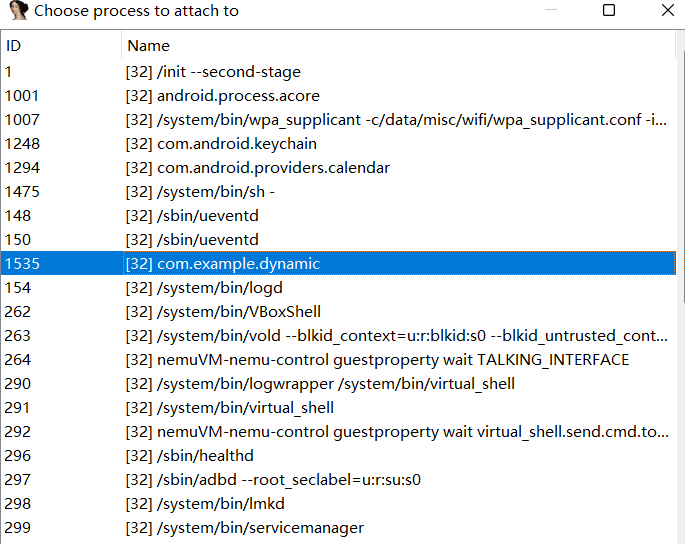Click process ID 297 cell
Screen dimensions: 685x544
pos(18,480)
